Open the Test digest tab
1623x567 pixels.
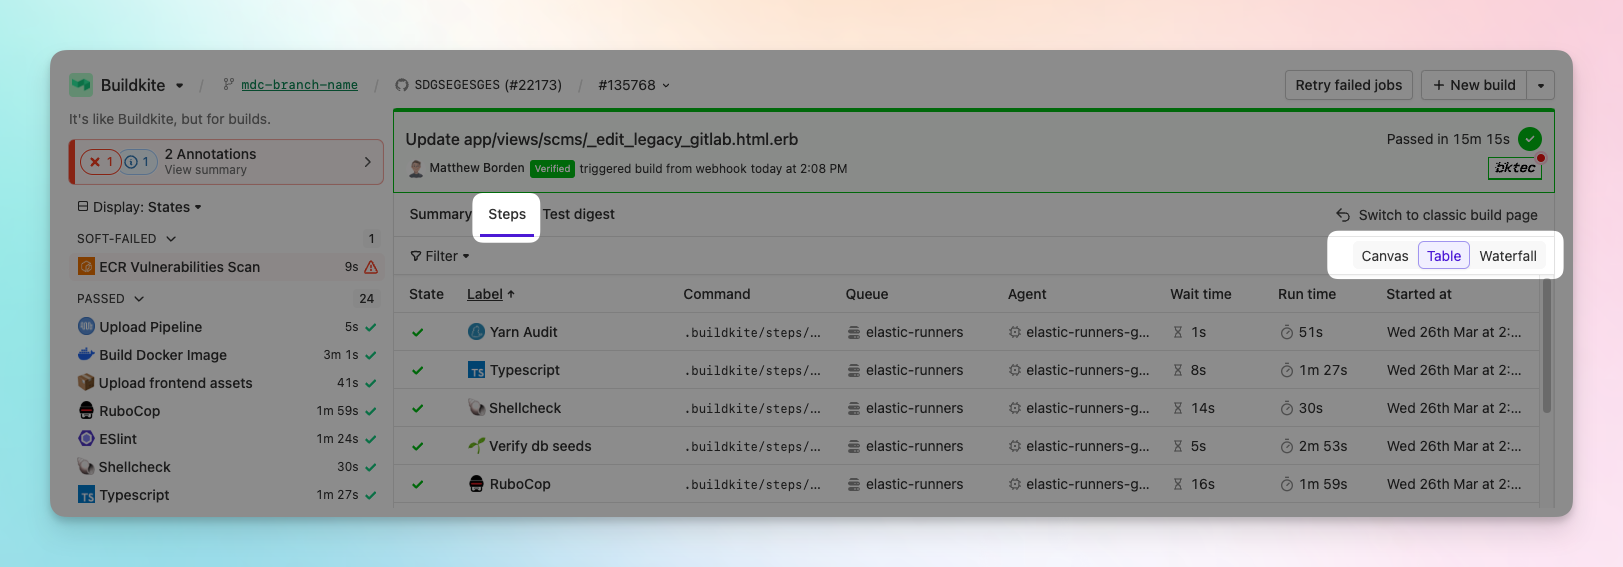click(x=578, y=214)
